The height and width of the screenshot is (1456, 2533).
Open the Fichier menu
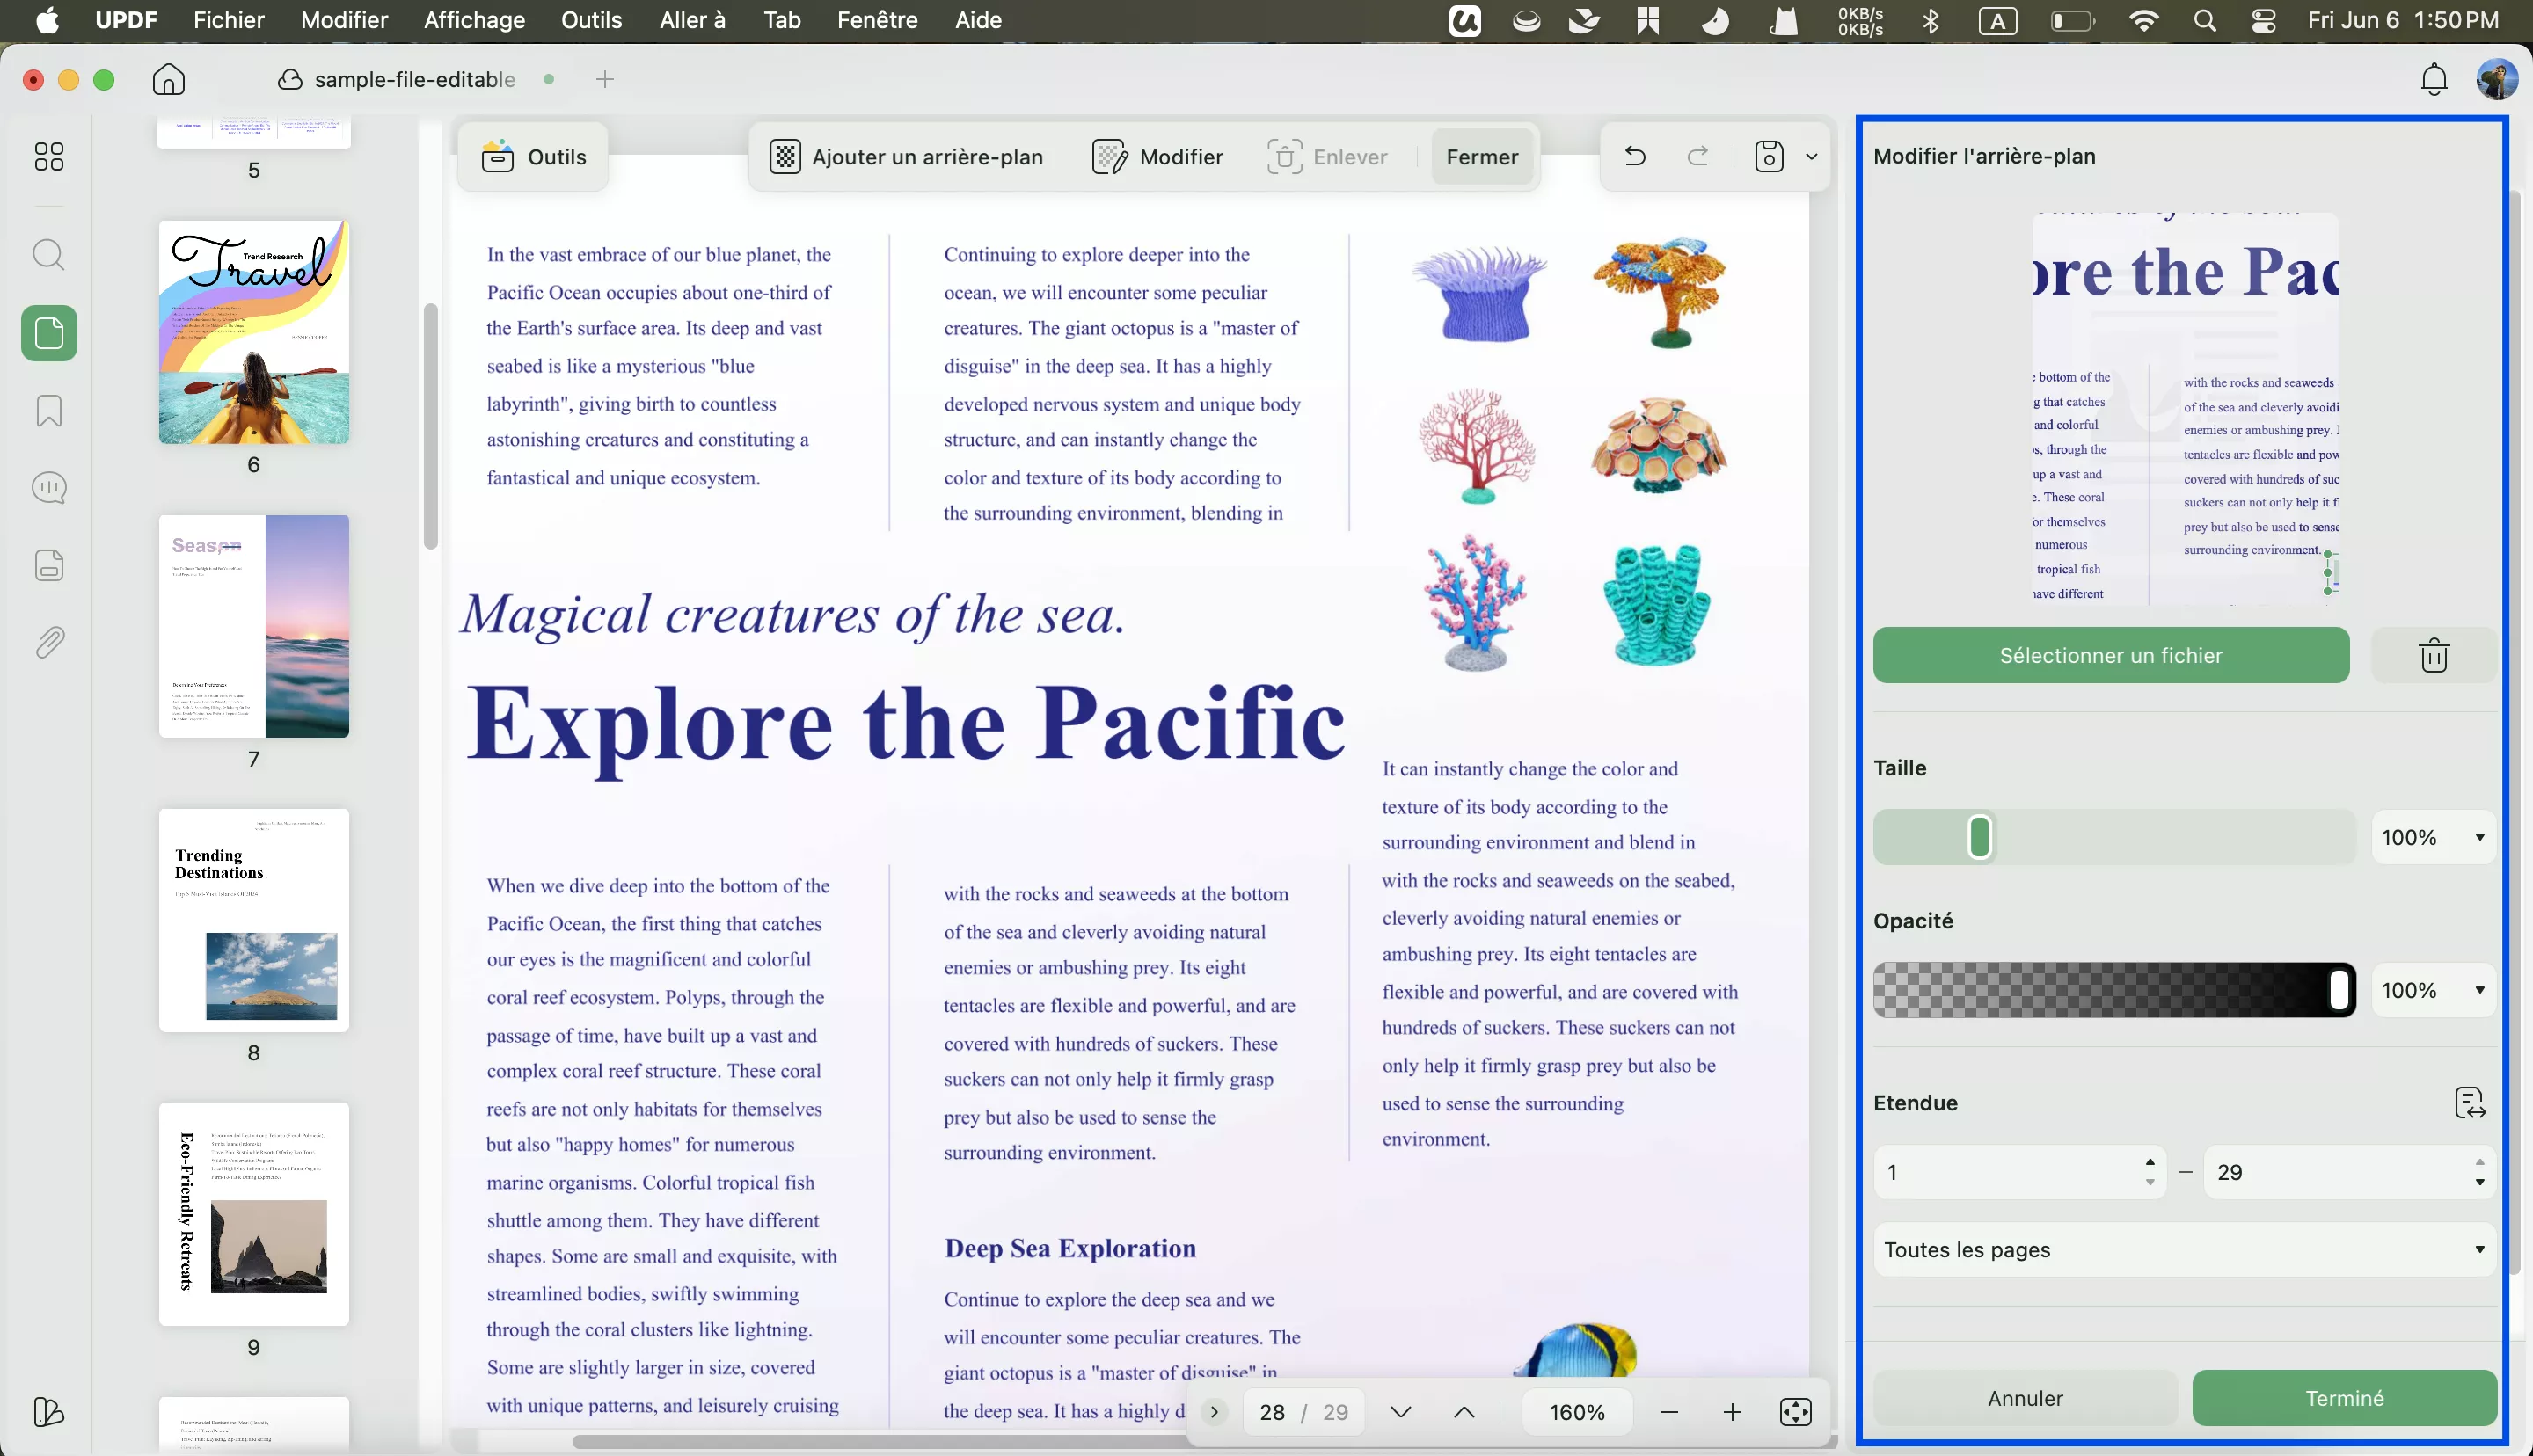(229, 20)
